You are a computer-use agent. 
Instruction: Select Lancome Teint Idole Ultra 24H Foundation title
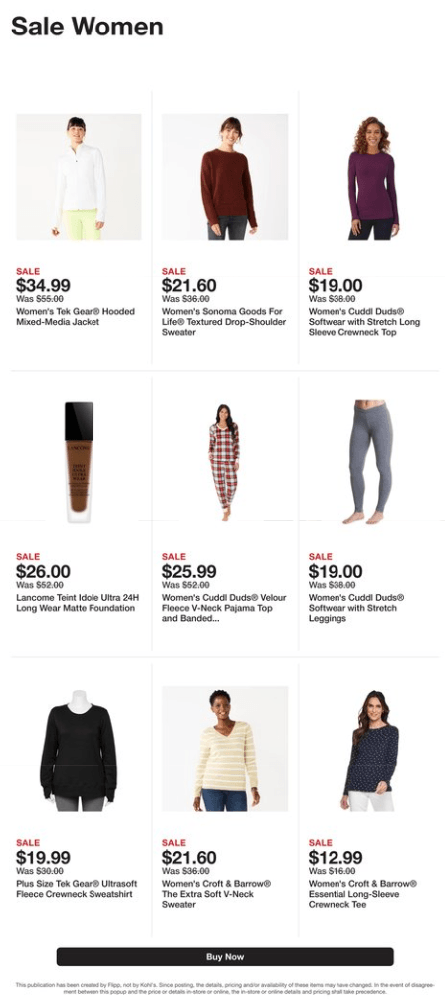click(78, 603)
